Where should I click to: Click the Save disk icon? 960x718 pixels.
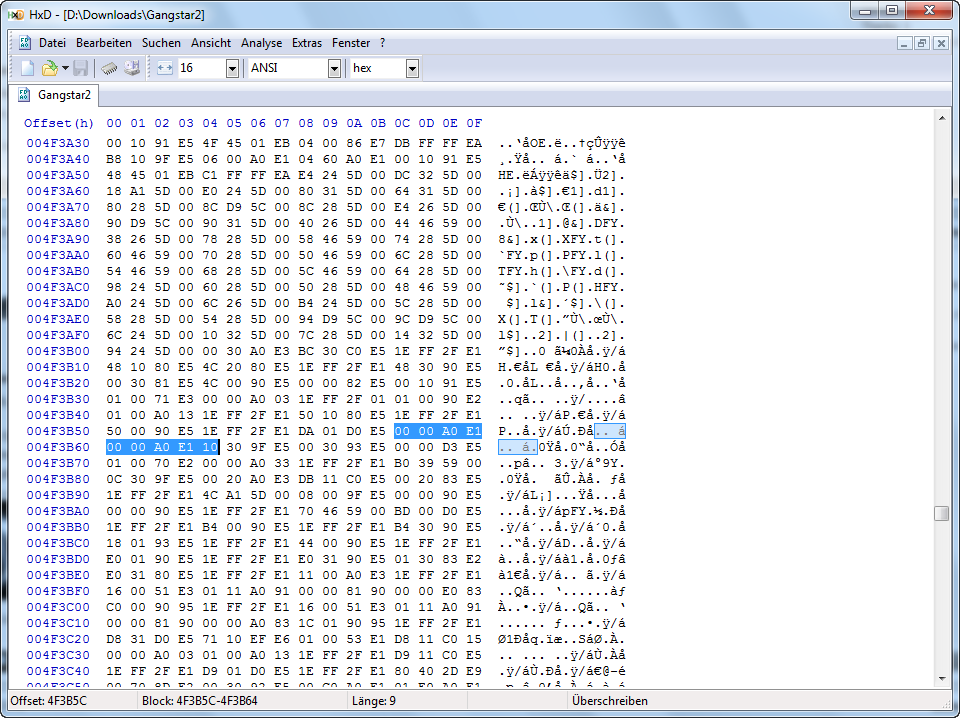click(x=81, y=68)
